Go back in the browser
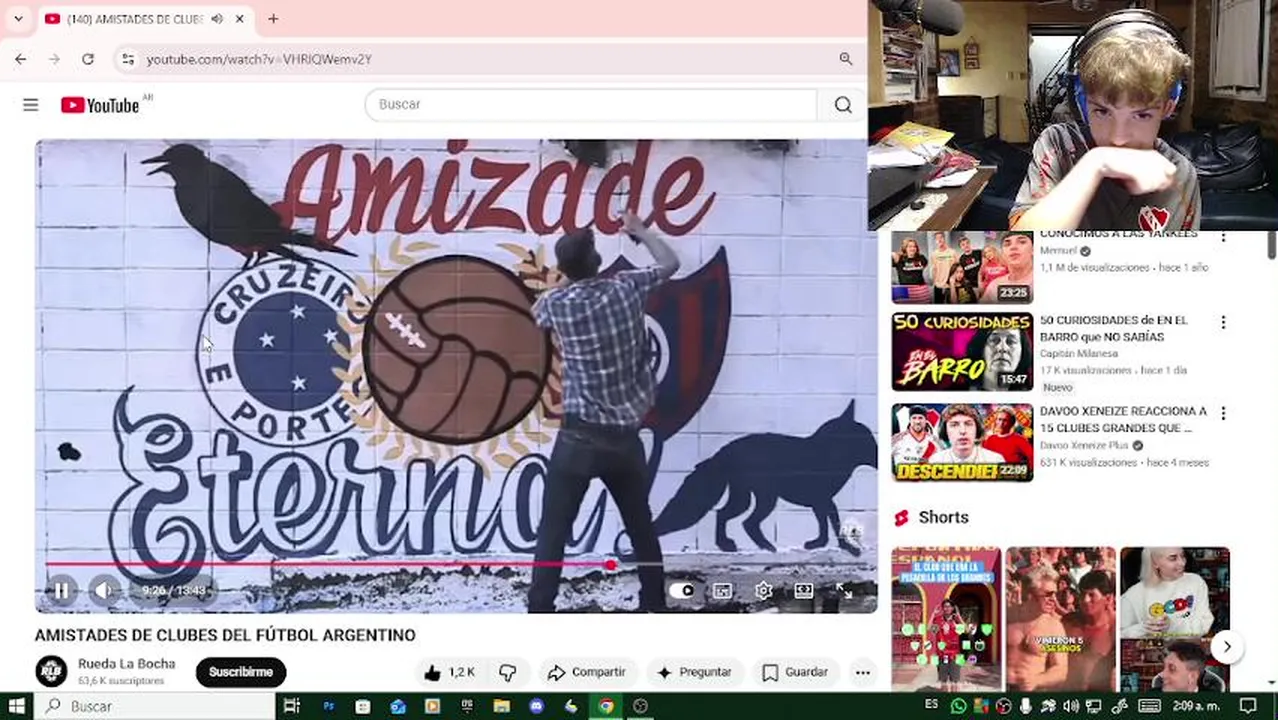Screen dimensions: 1278x720 [x=21, y=59]
